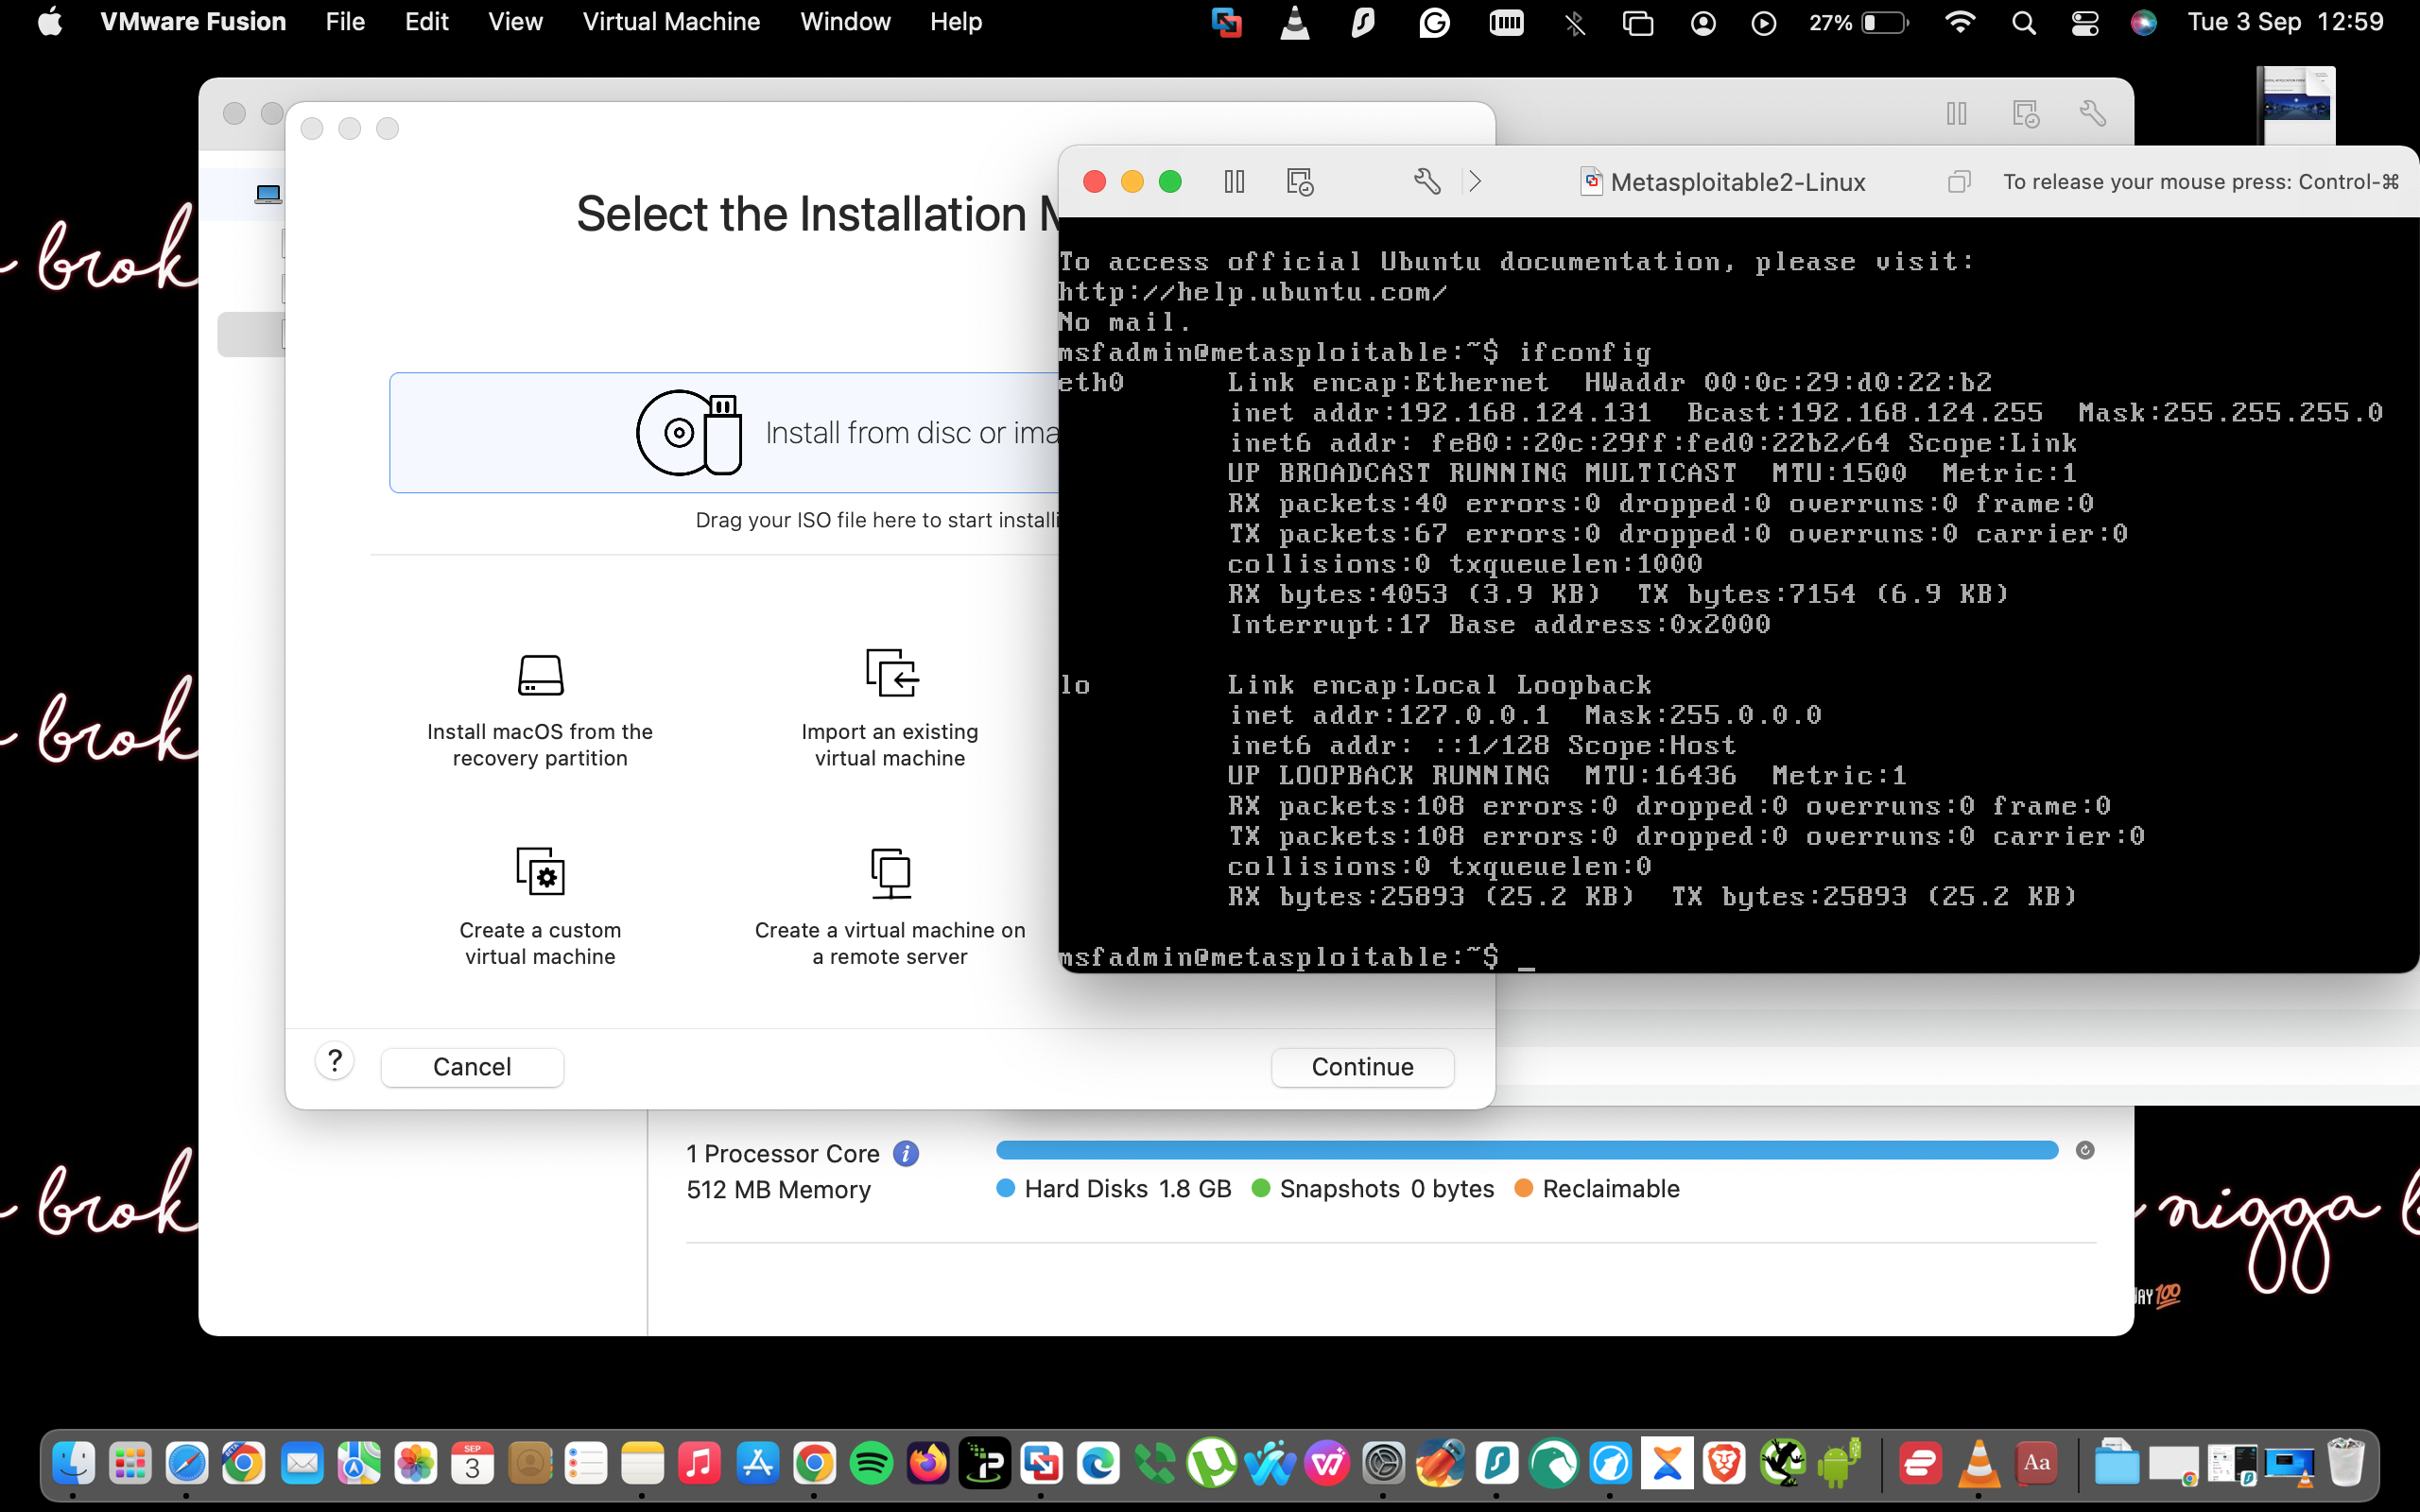Screen dimensions: 2420x1512
Task: Click the unity view icon near the release-mouse hint
Action: click(x=1959, y=182)
